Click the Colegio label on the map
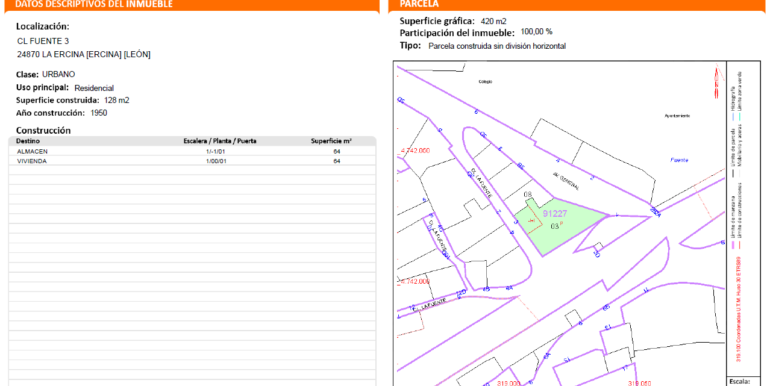The height and width of the screenshot is (386, 770). 485,82
